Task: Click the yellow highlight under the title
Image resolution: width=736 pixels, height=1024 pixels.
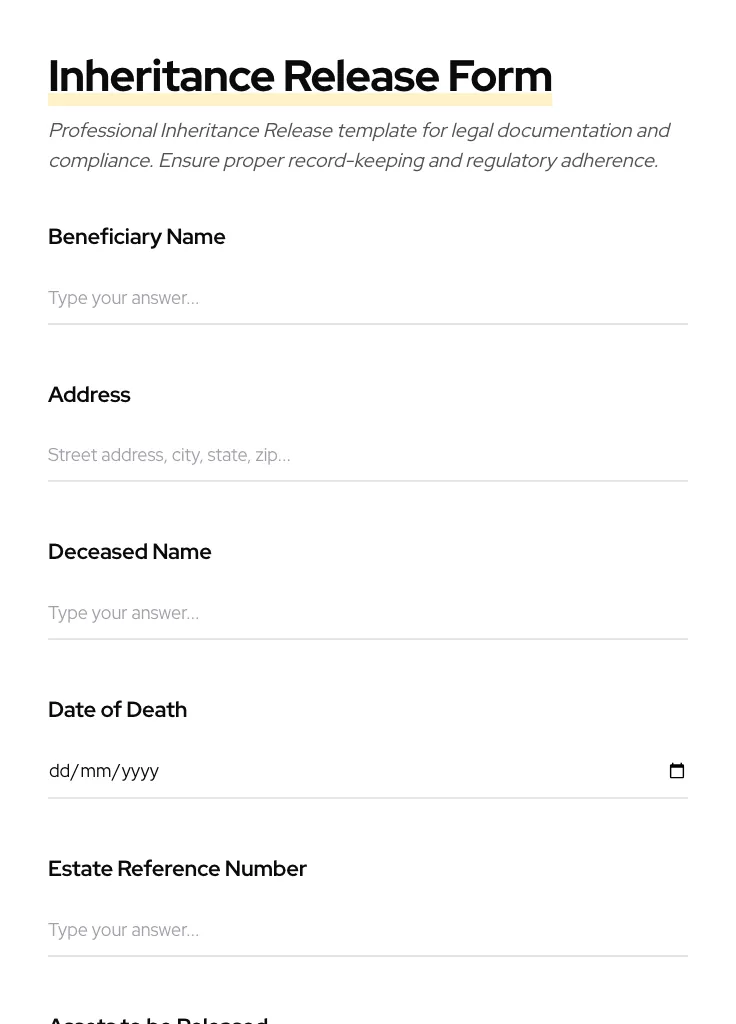Action: (x=300, y=98)
